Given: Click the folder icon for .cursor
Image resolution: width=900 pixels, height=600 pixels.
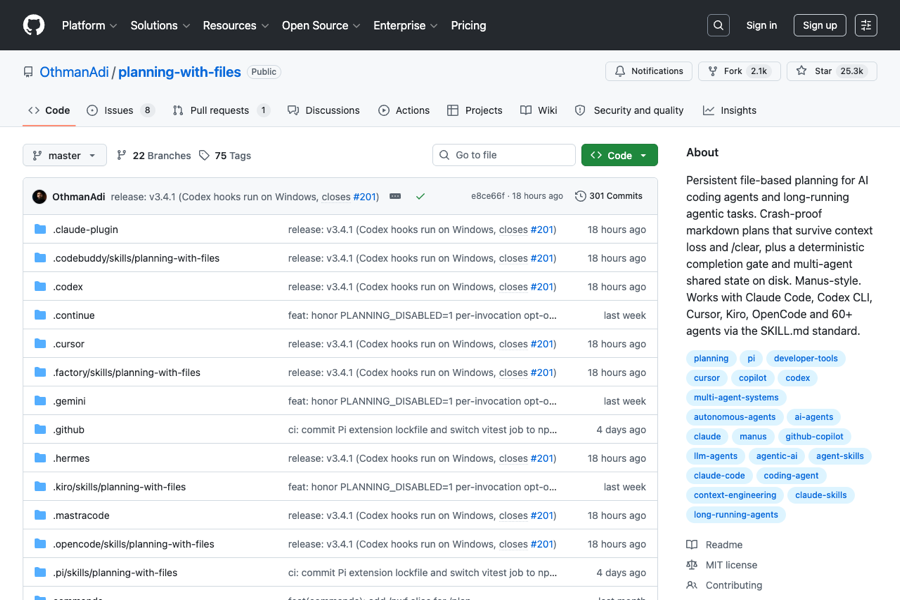Looking at the screenshot, I should tap(40, 343).
